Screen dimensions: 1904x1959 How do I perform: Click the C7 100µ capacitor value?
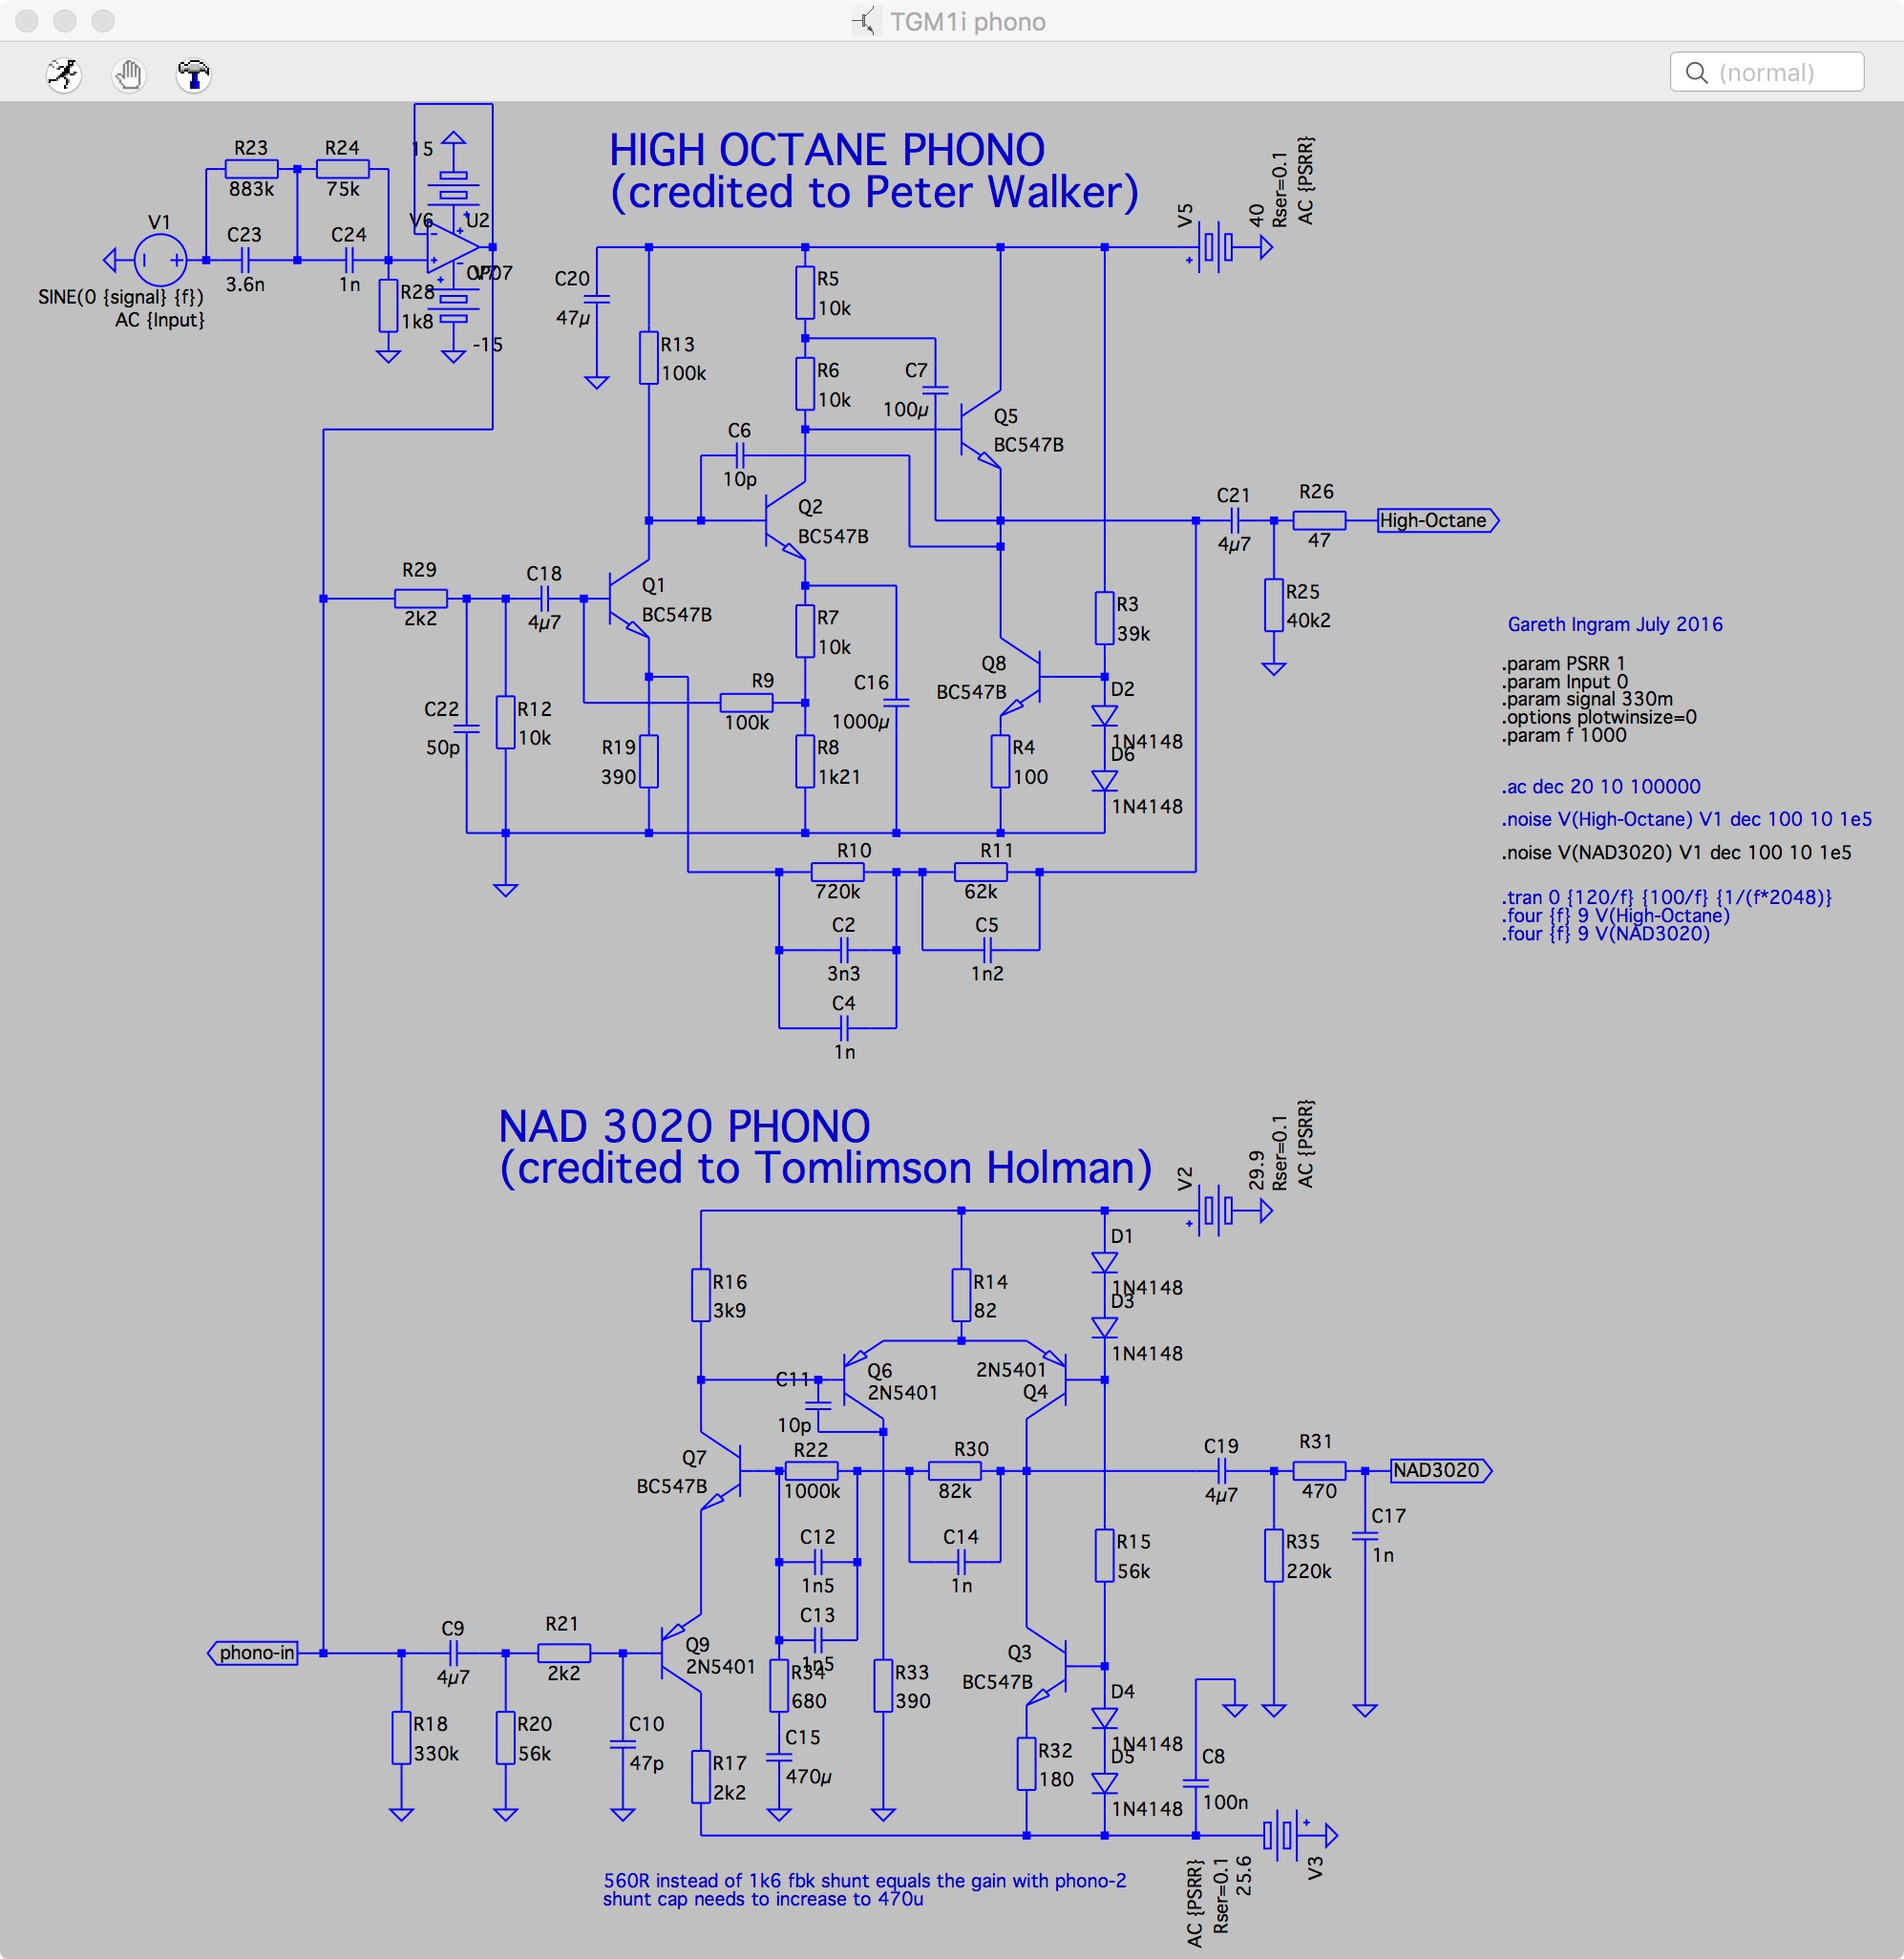(906, 409)
